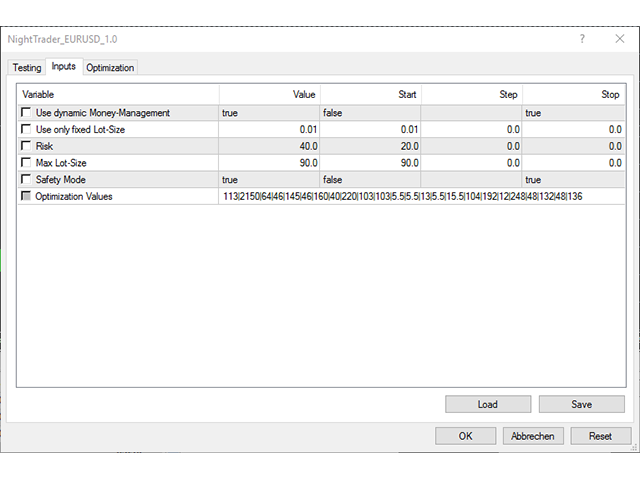Image resolution: width=640 pixels, height=480 pixels.
Task: Edit the Optimization Values string field
Action: click(422, 196)
